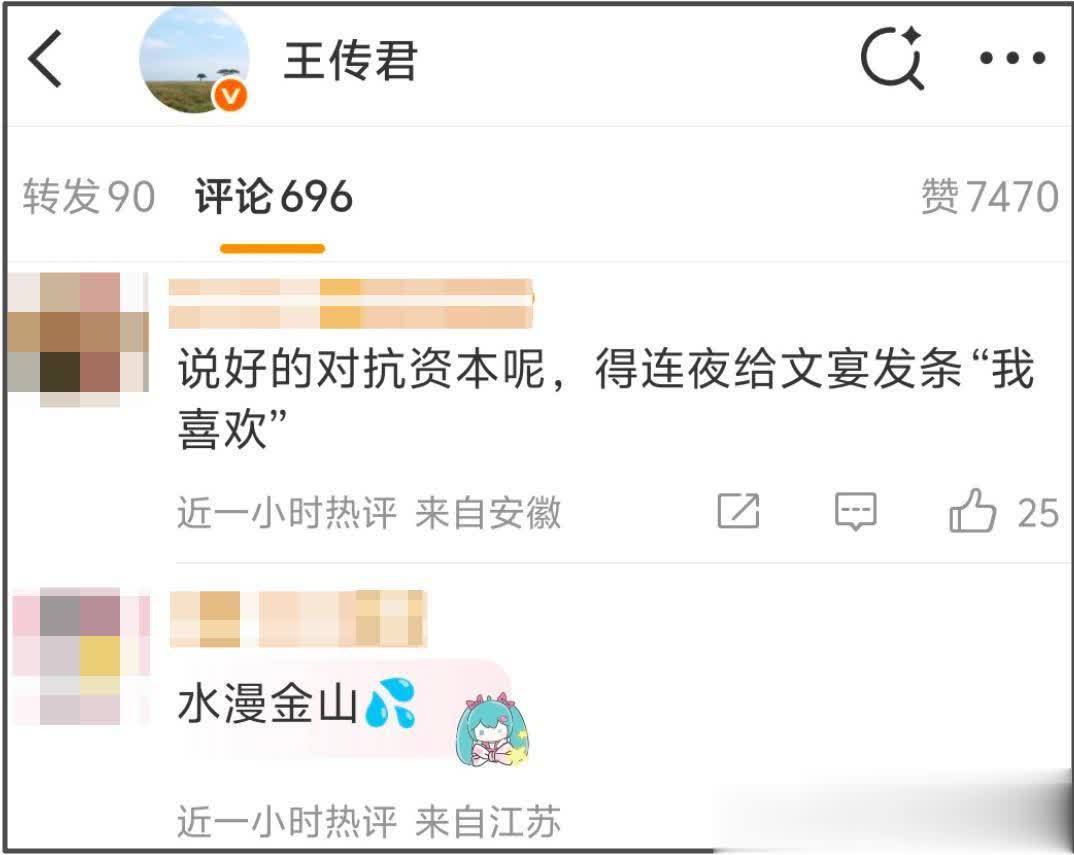Tap the 近一小时热评 来自安徽 label
1074x855 pixels.
tap(369, 512)
